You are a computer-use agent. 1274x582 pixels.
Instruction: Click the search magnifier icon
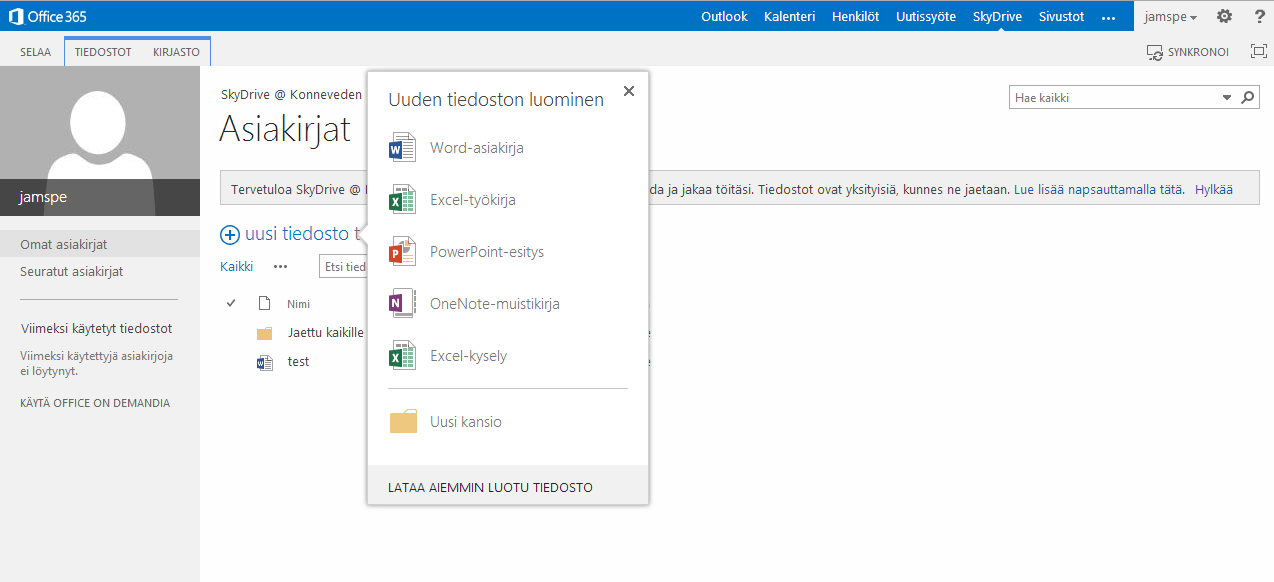coord(1248,98)
